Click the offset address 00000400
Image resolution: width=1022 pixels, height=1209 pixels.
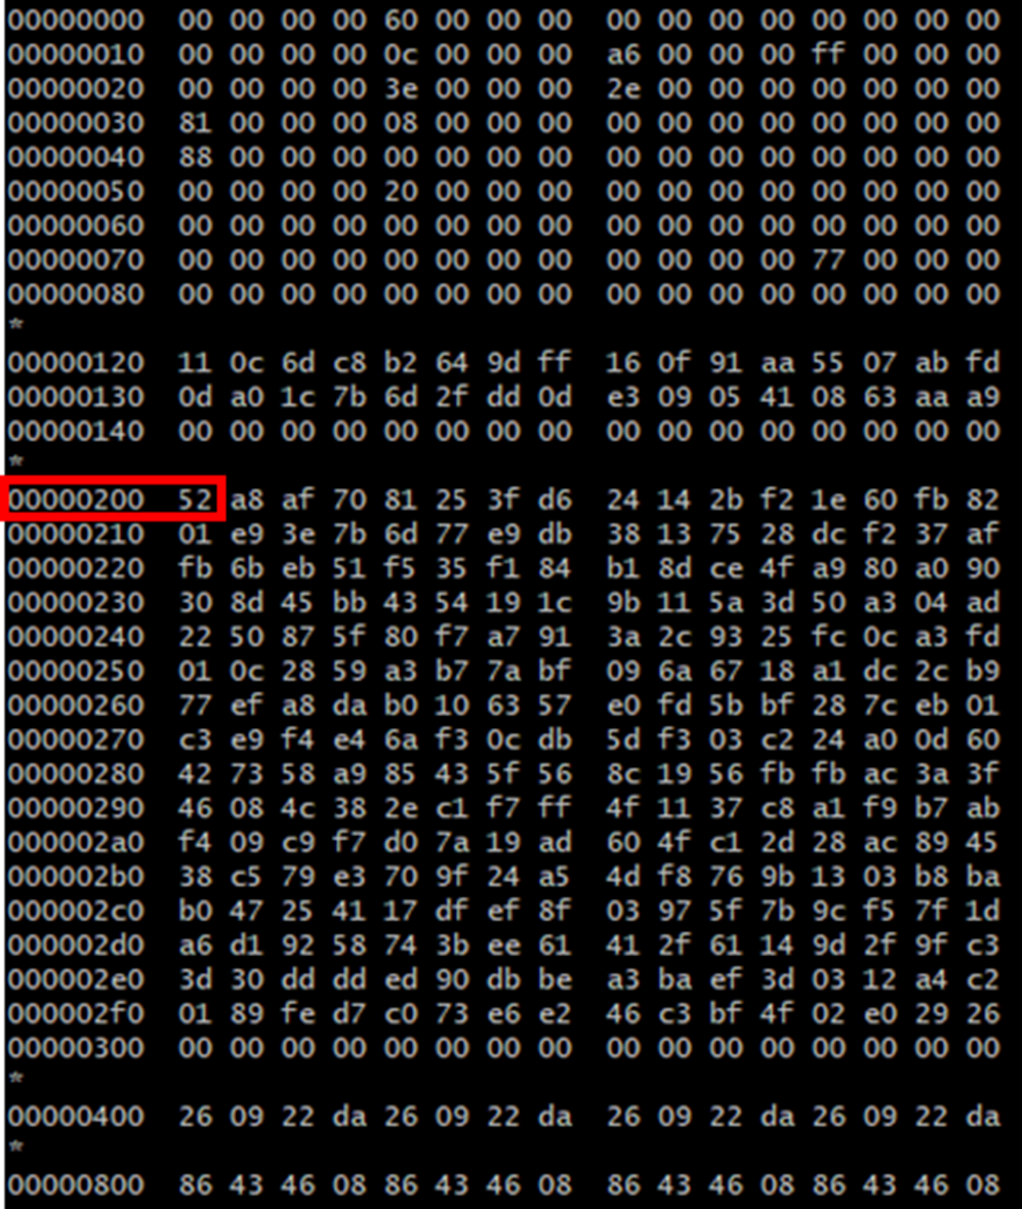tap(76, 1115)
